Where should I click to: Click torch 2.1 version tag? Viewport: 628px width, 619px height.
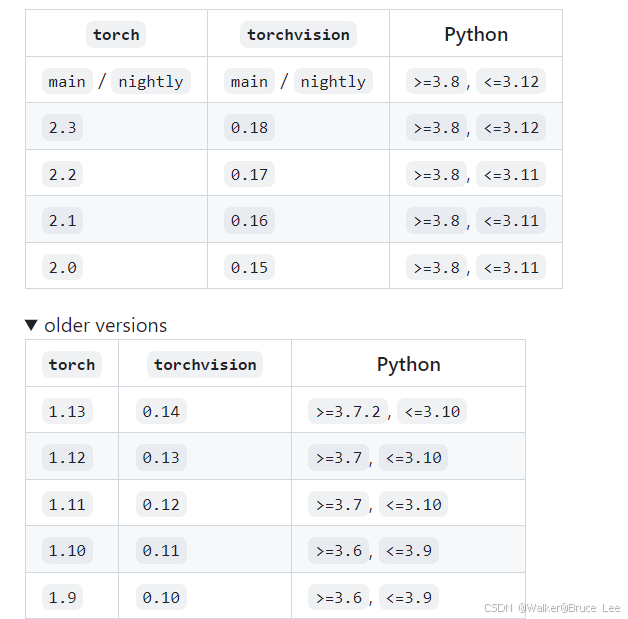pos(62,221)
